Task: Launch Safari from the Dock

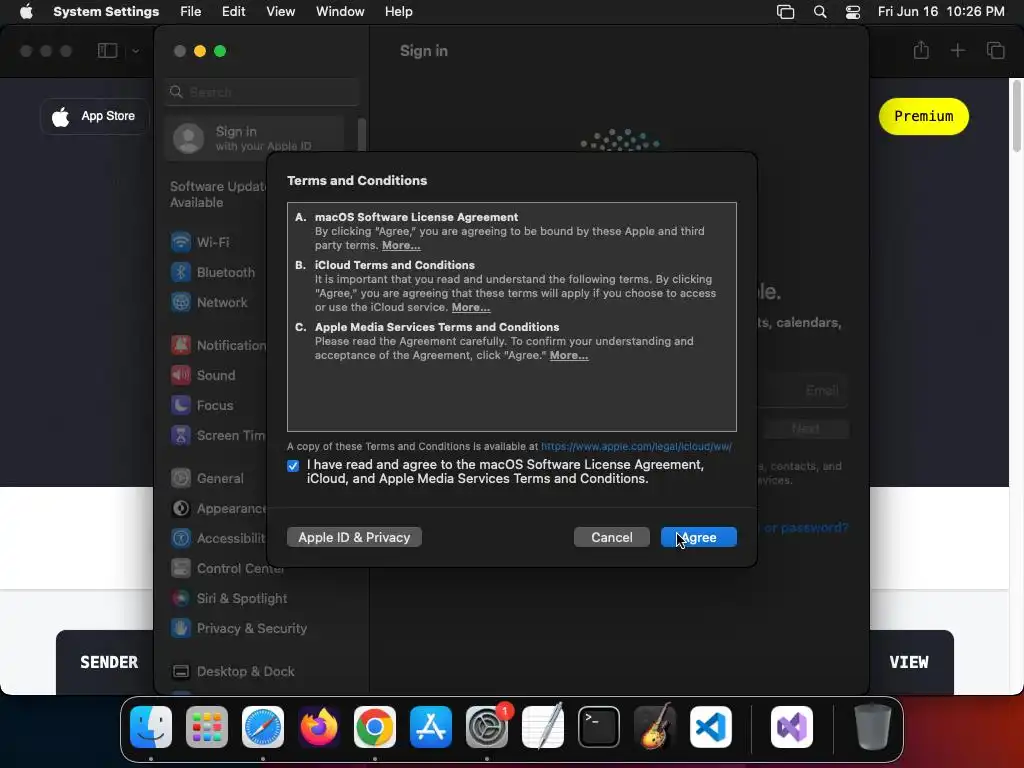Action: (263, 726)
